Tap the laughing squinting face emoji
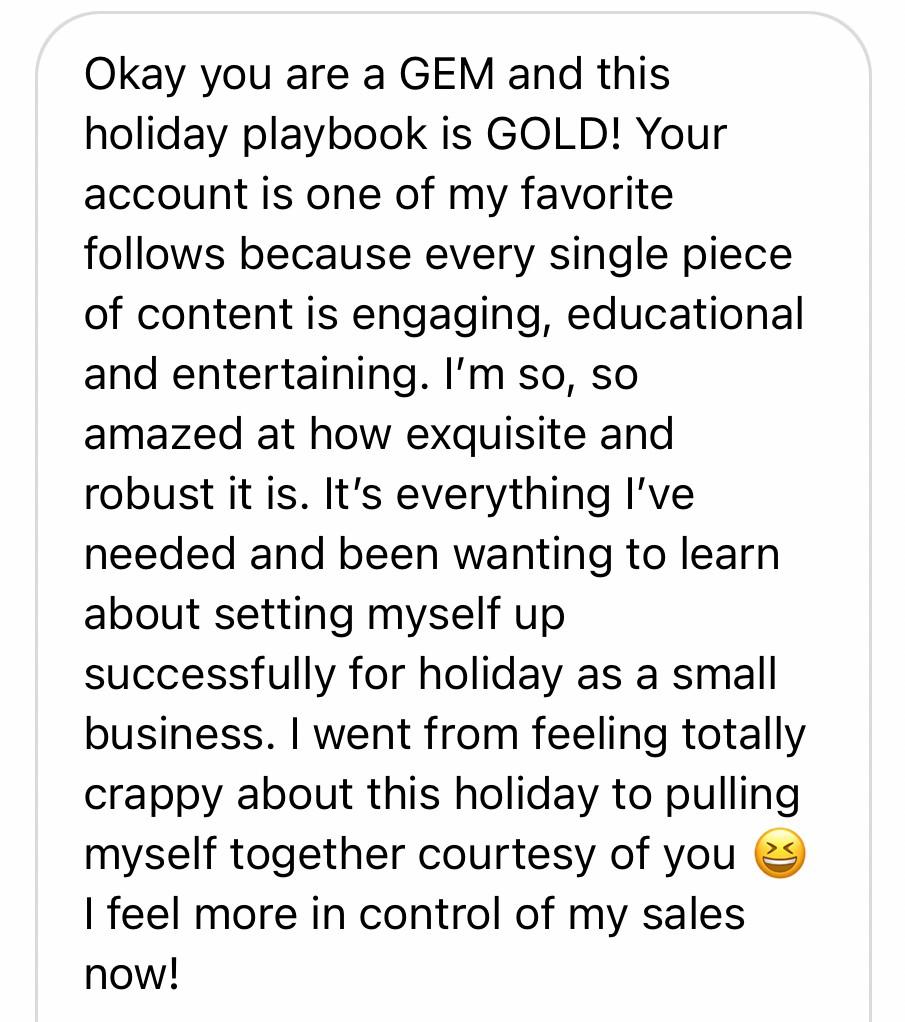 click(x=779, y=854)
